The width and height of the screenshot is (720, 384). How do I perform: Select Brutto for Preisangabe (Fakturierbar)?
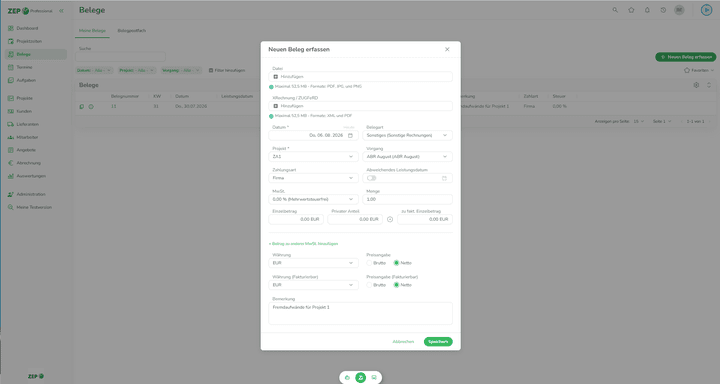369,285
